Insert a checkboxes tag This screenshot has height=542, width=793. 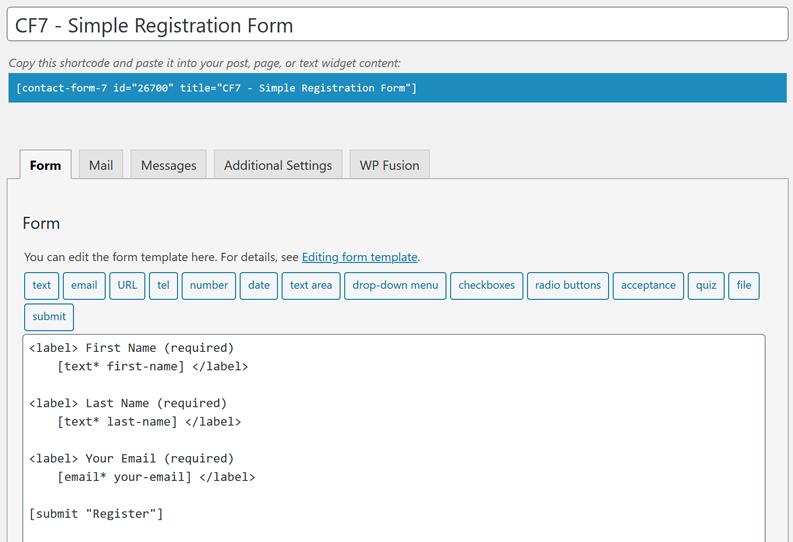487,286
